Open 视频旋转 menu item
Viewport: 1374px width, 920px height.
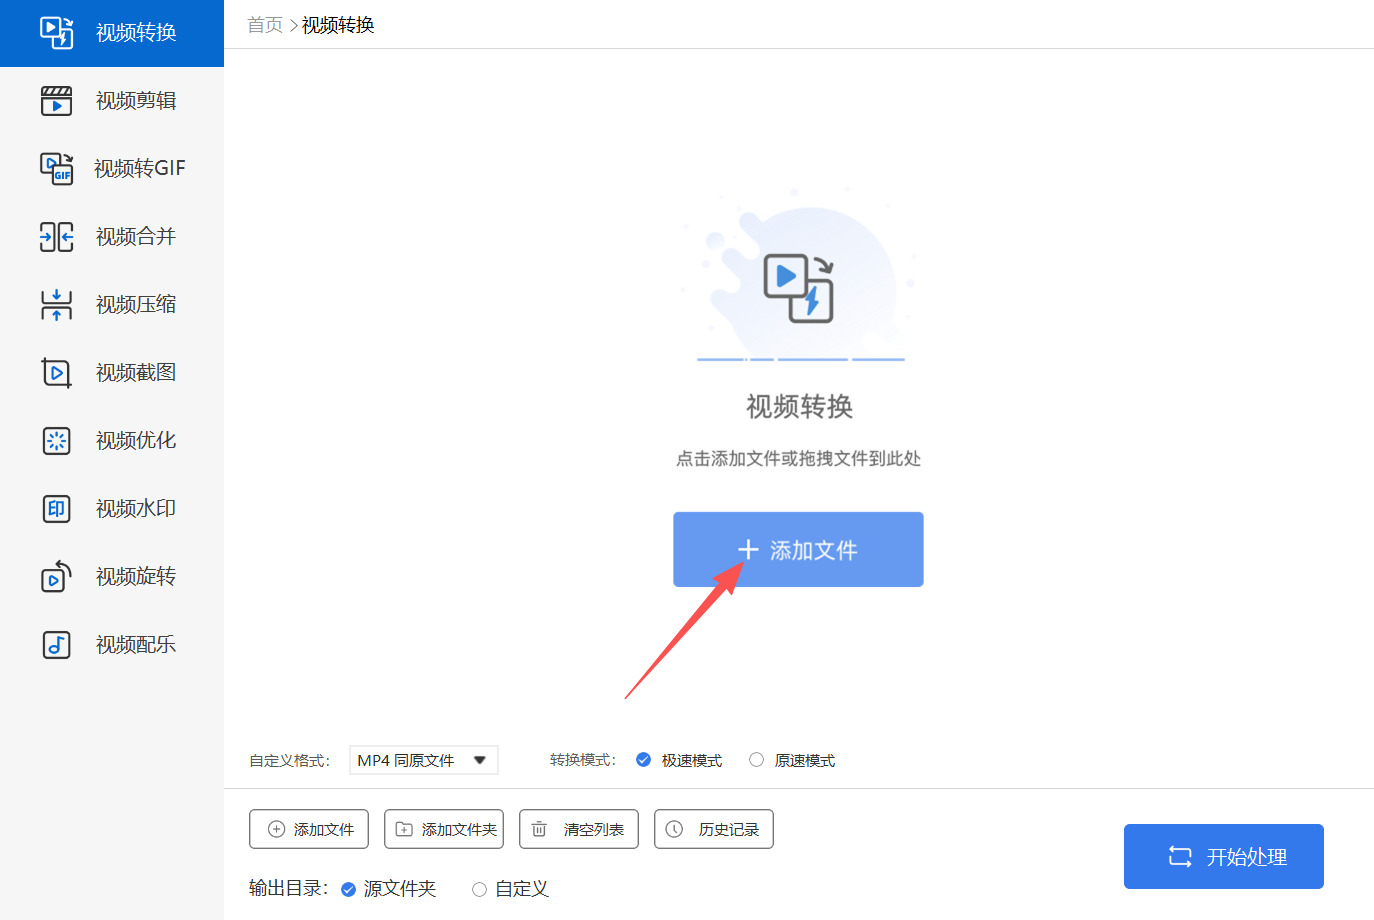click(112, 576)
